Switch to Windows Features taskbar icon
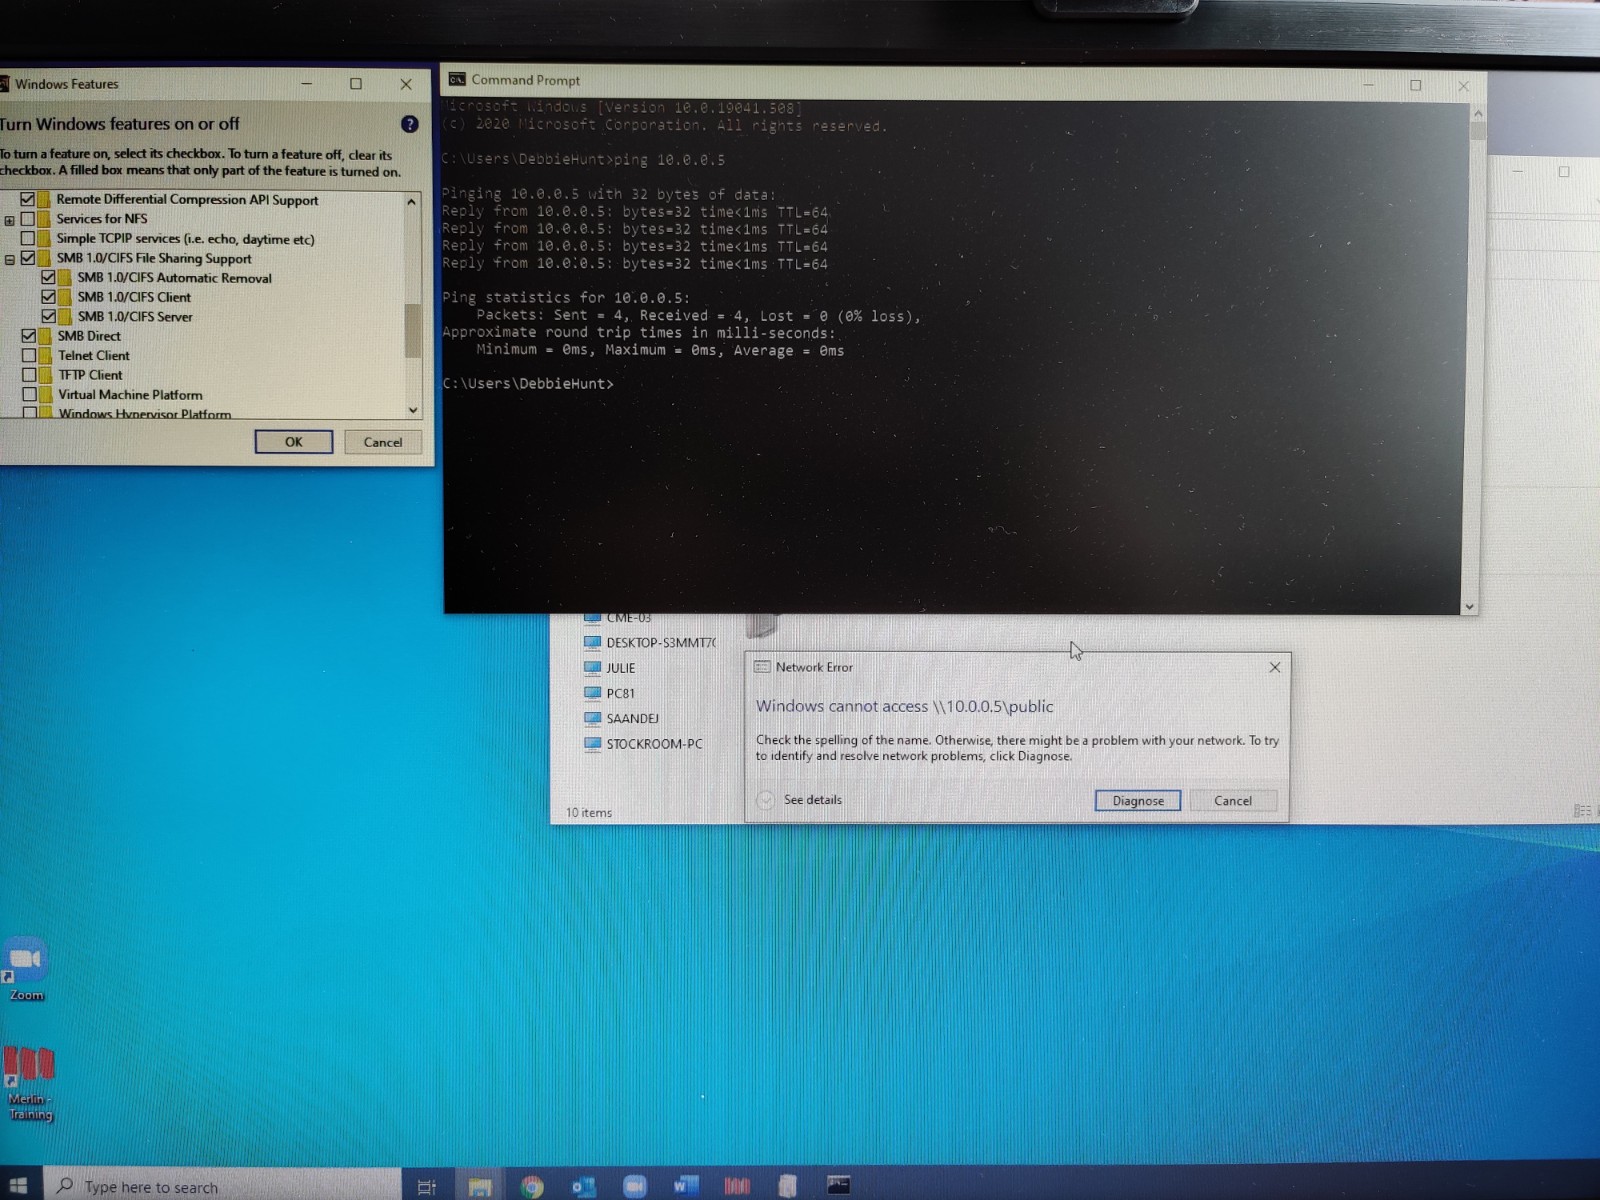This screenshot has height=1200, width=1600. coord(788,1186)
